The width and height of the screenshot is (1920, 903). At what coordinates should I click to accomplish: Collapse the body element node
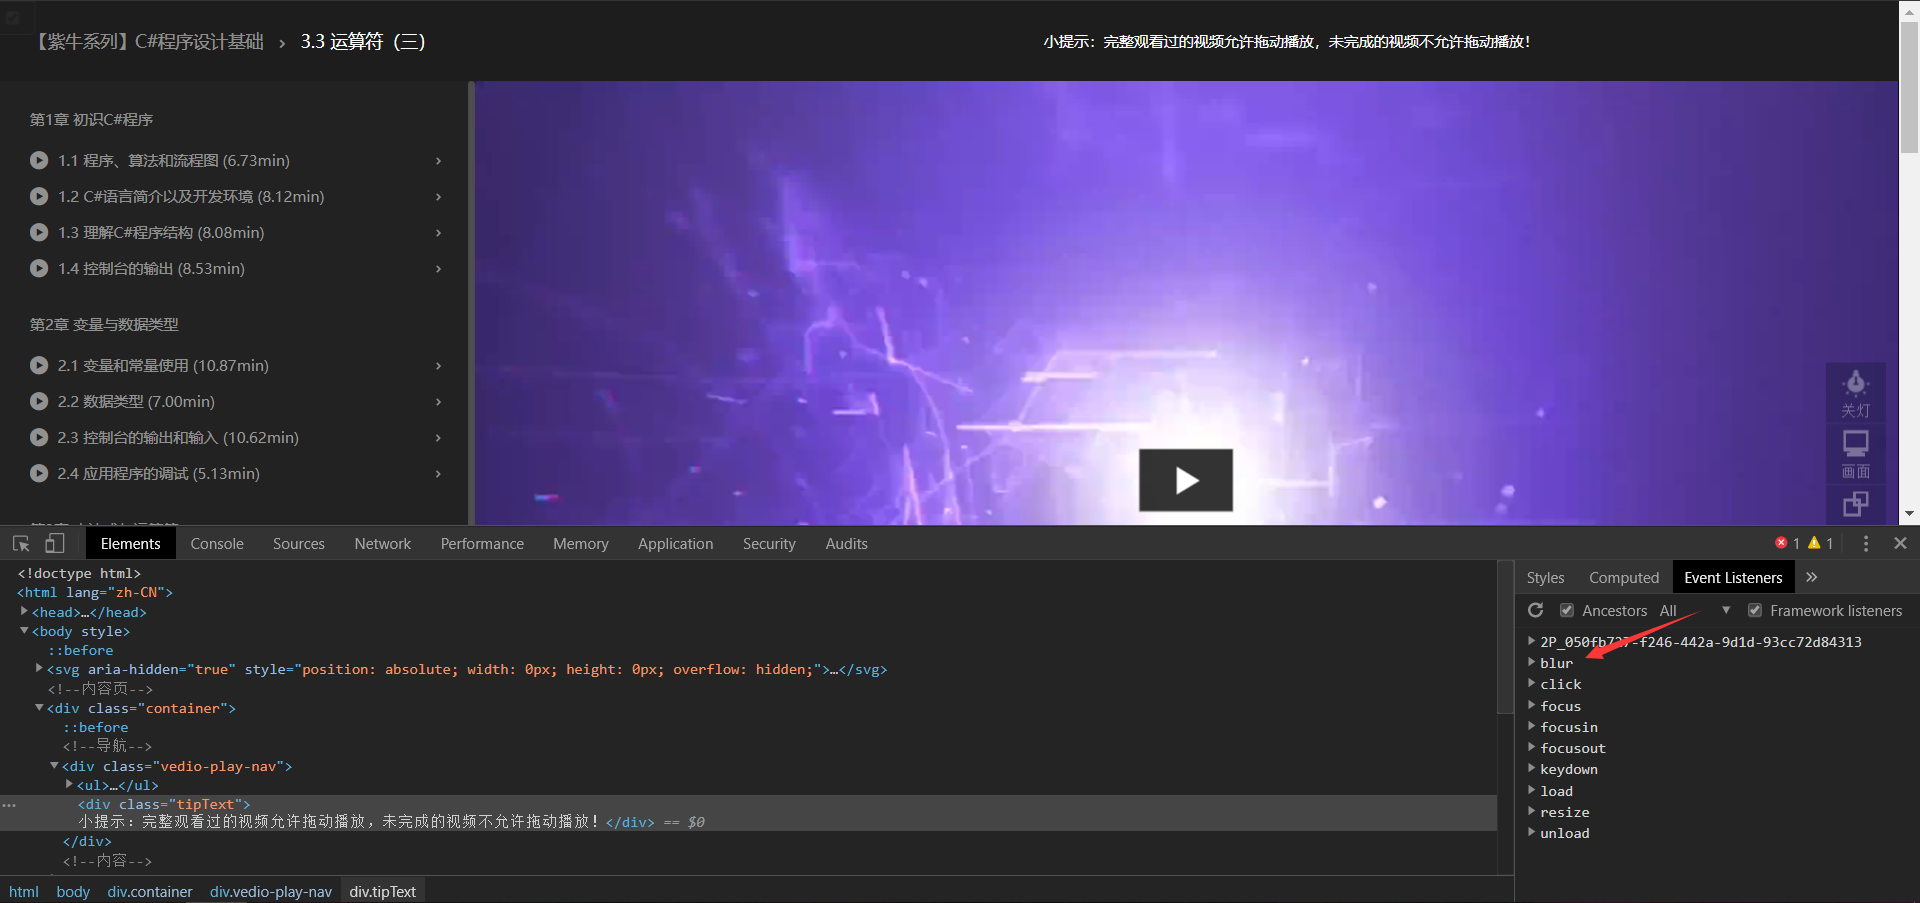pyautogui.click(x=24, y=631)
